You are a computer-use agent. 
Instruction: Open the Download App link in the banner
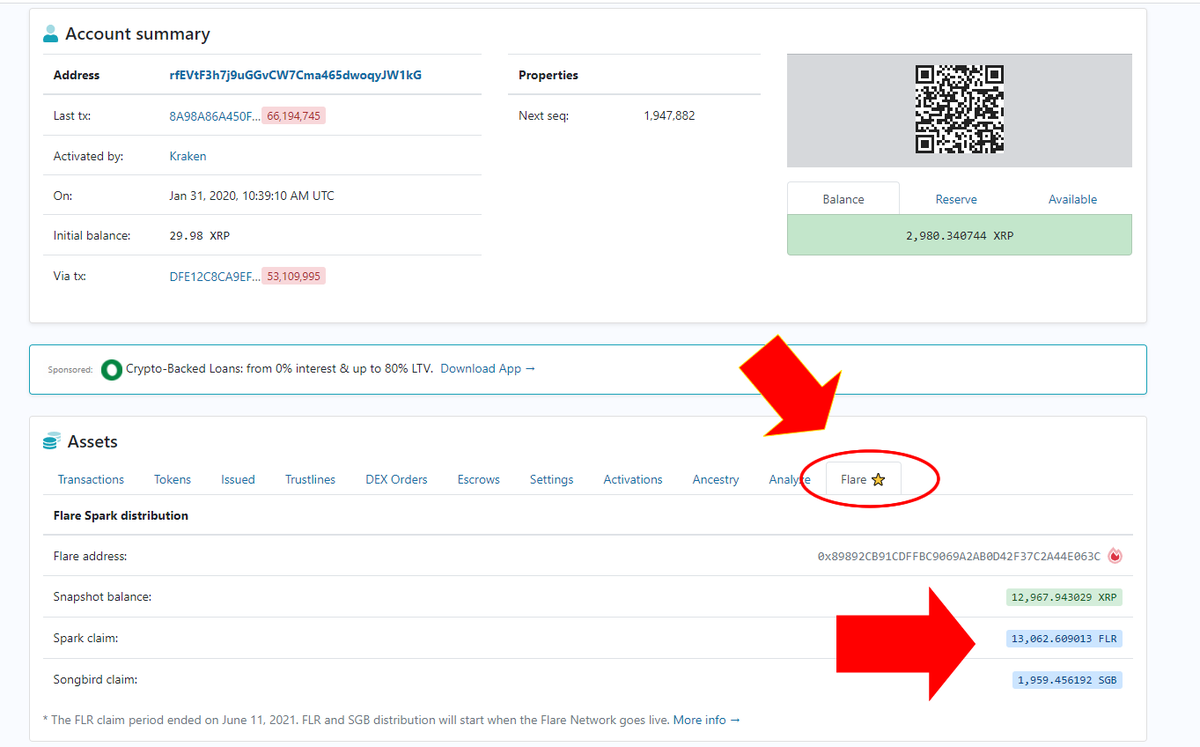click(x=481, y=368)
